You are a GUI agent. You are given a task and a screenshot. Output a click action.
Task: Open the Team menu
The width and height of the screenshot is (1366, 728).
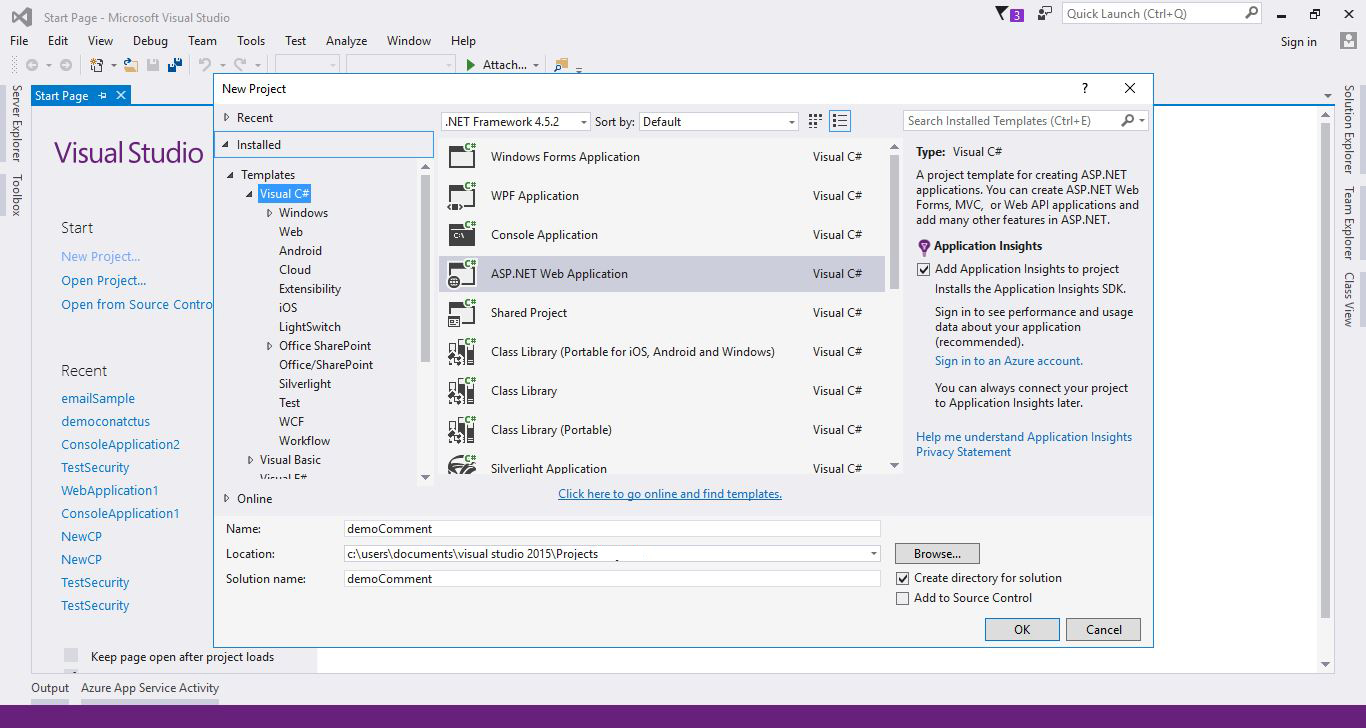coord(202,40)
